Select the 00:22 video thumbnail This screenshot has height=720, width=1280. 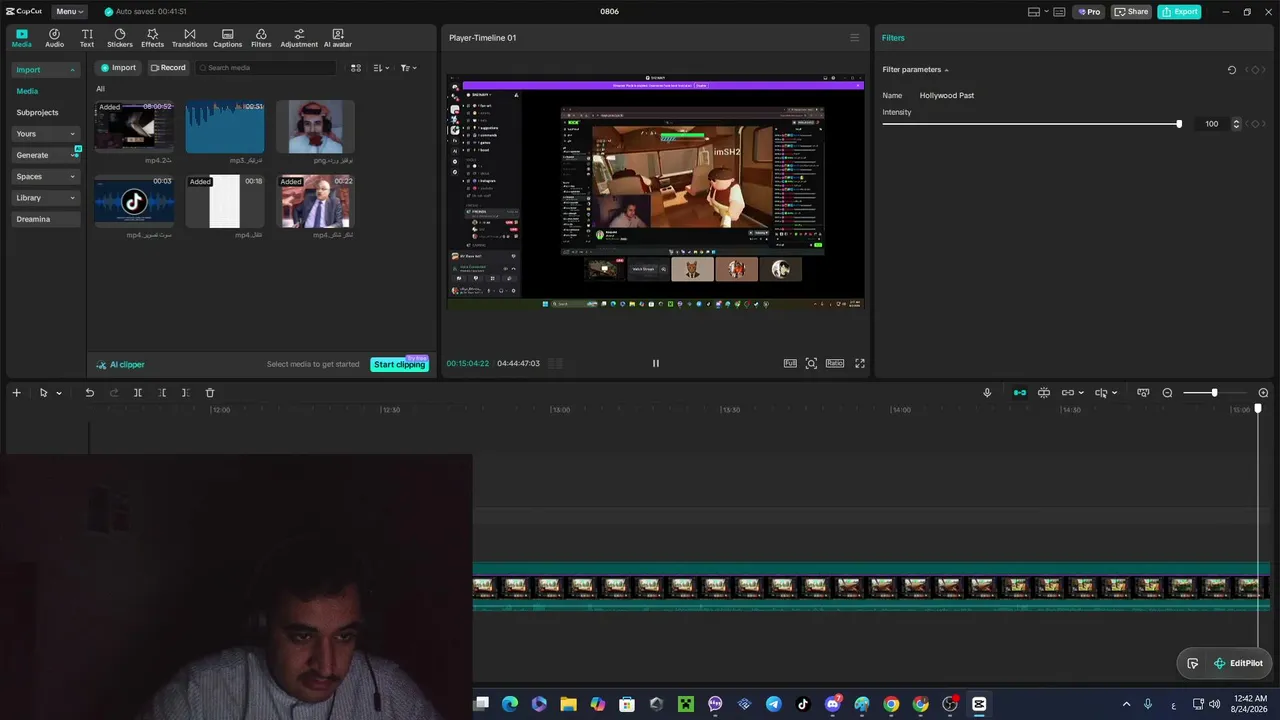click(315, 202)
